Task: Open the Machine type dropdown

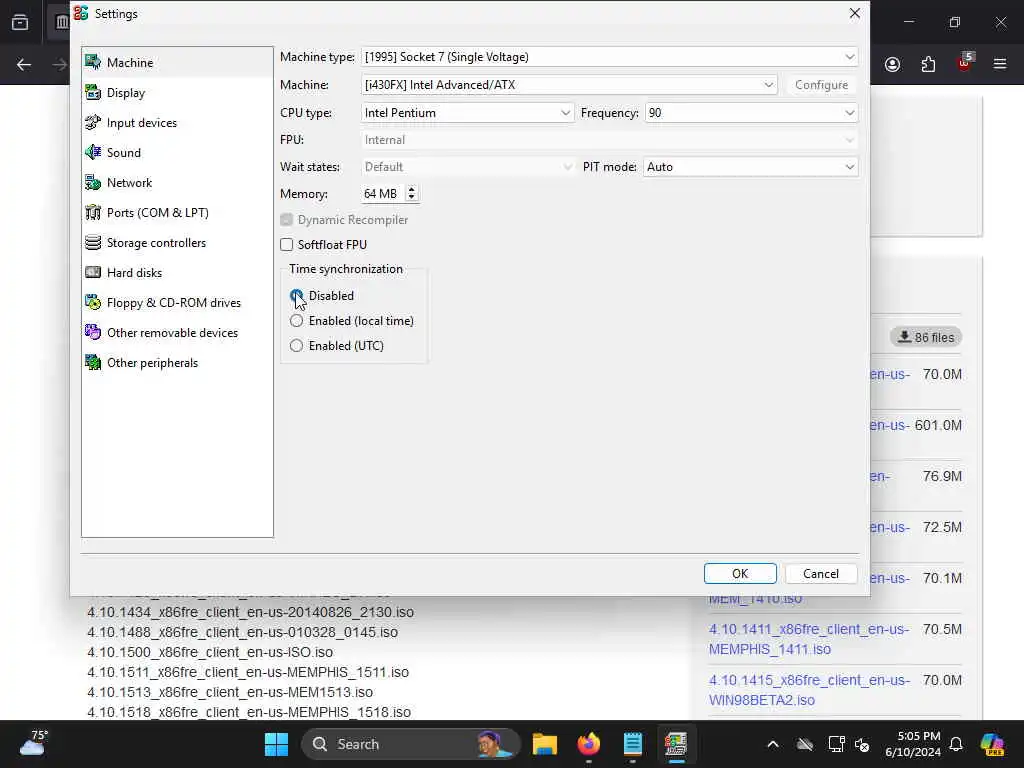Action: pyautogui.click(x=609, y=57)
